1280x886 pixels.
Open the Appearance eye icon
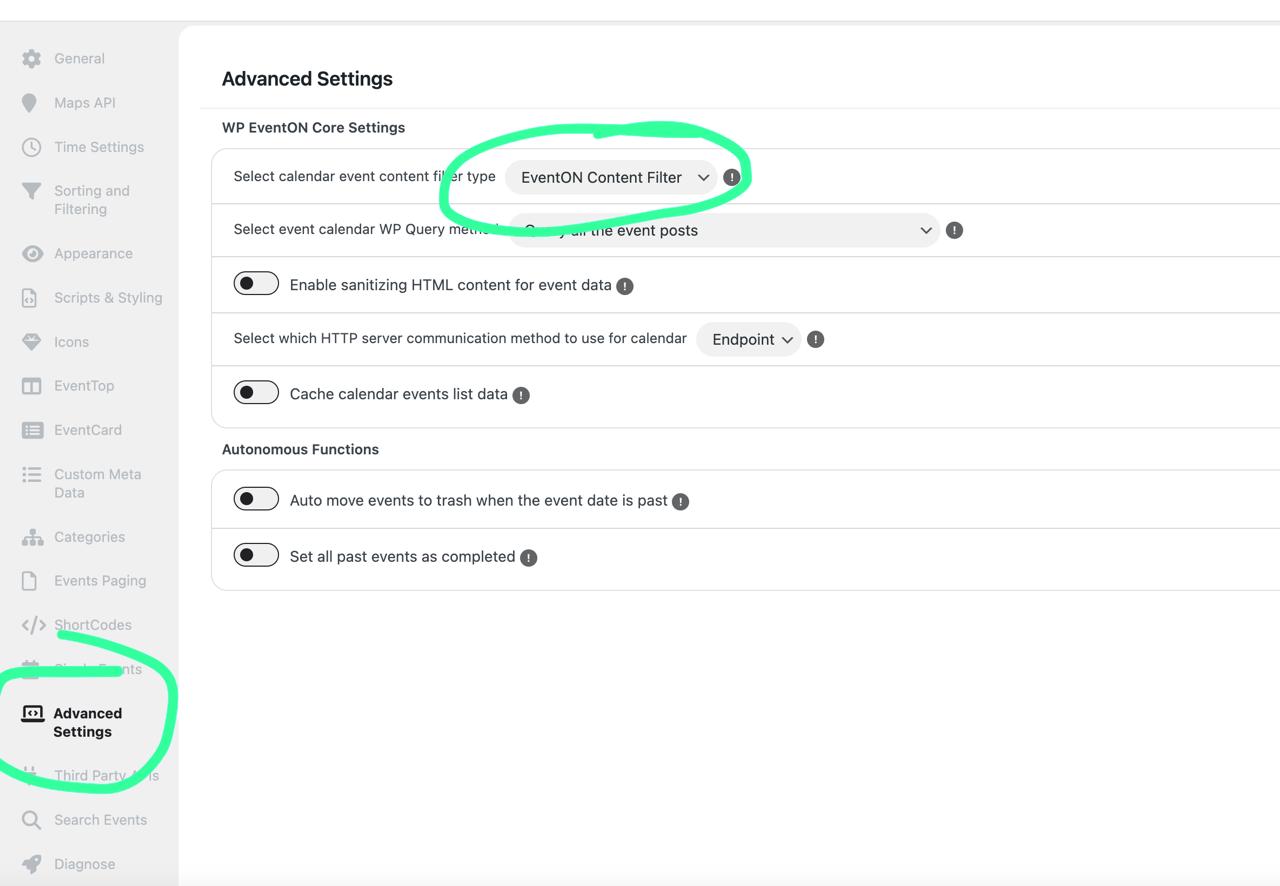(32, 254)
